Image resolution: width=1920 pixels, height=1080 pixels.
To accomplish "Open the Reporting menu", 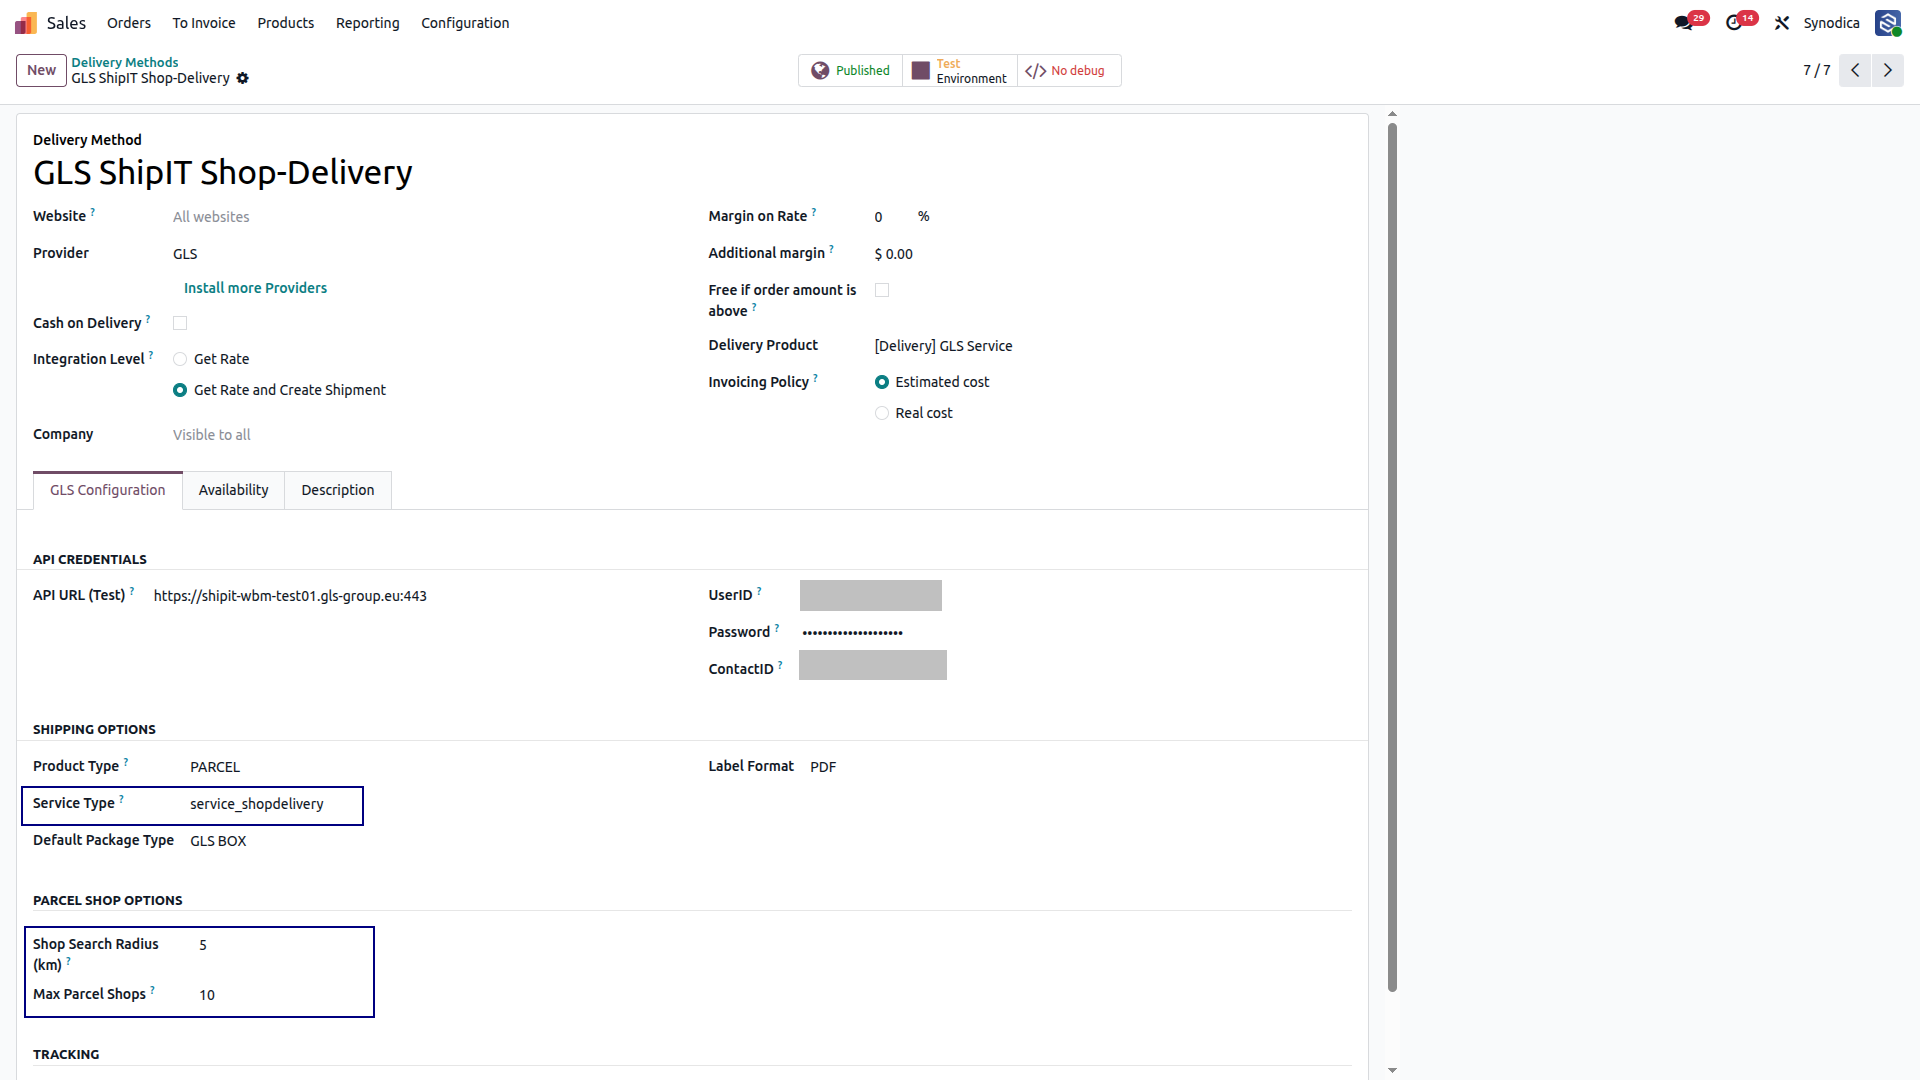I will pyautogui.click(x=368, y=23).
